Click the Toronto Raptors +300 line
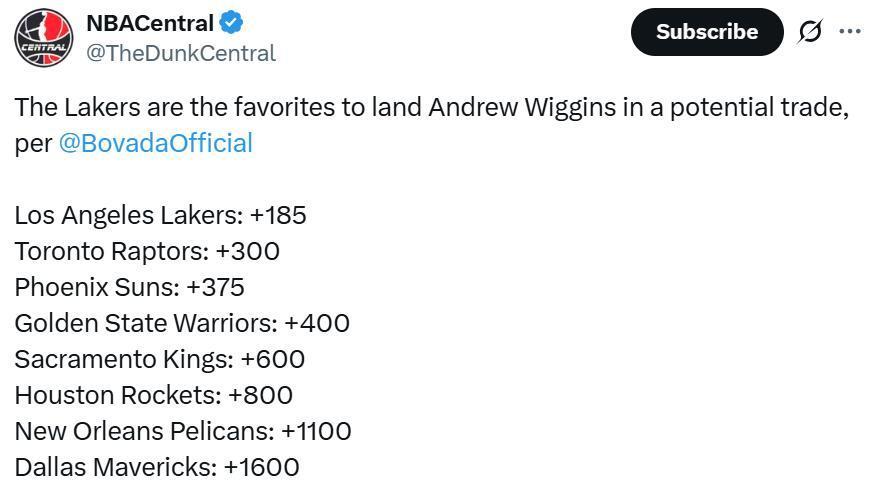This screenshot has height=494, width=884. [x=147, y=251]
